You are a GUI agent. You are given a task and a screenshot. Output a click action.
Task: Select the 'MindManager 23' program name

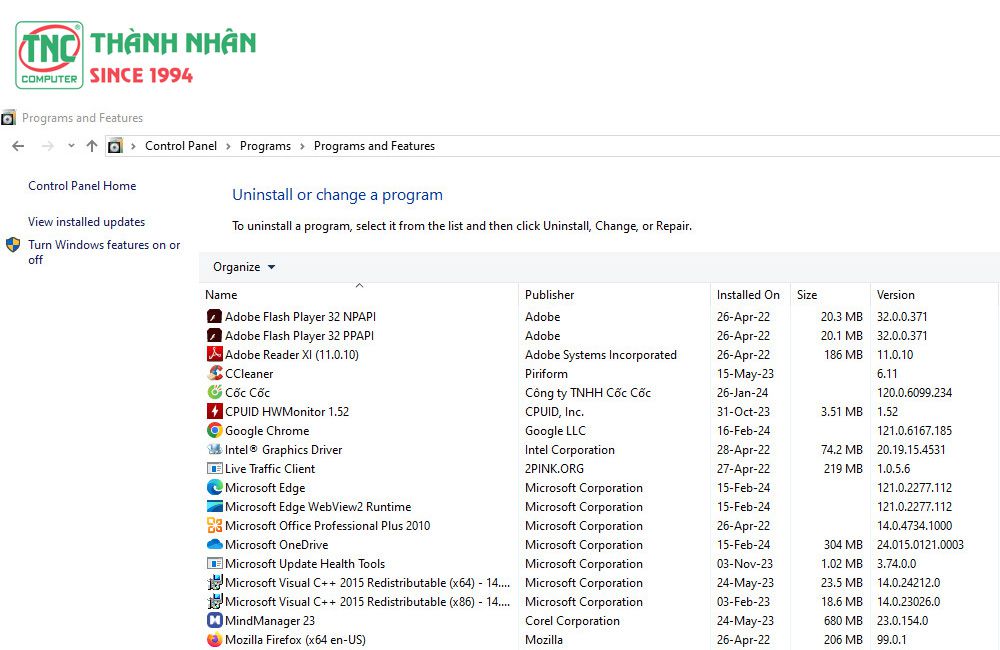pos(270,621)
